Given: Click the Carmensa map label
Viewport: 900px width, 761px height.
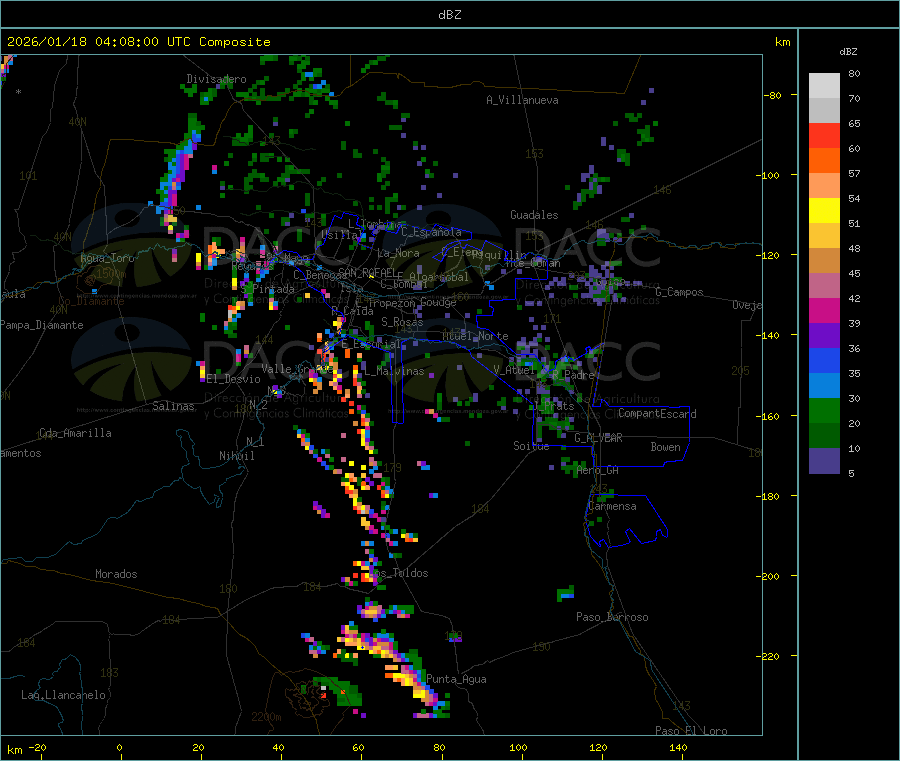Looking at the screenshot, I should click(x=612, y=507).
